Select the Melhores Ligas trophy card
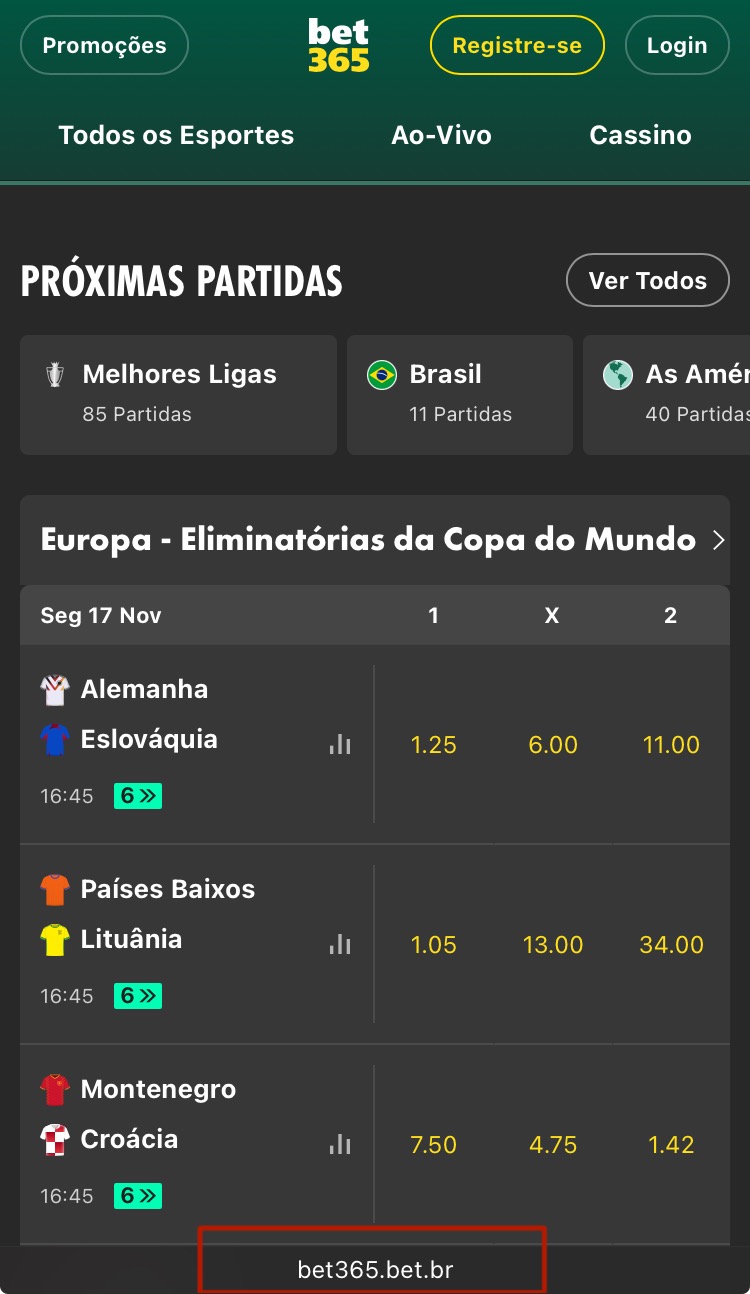This screenshot has height=1294, width=750. 178,394
